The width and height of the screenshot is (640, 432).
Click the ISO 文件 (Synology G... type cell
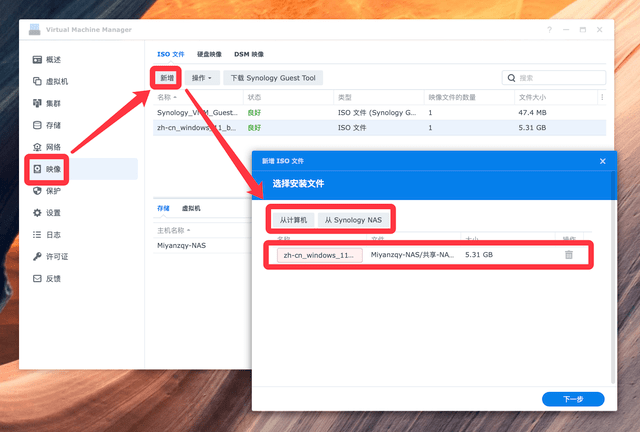pos(377,113)
